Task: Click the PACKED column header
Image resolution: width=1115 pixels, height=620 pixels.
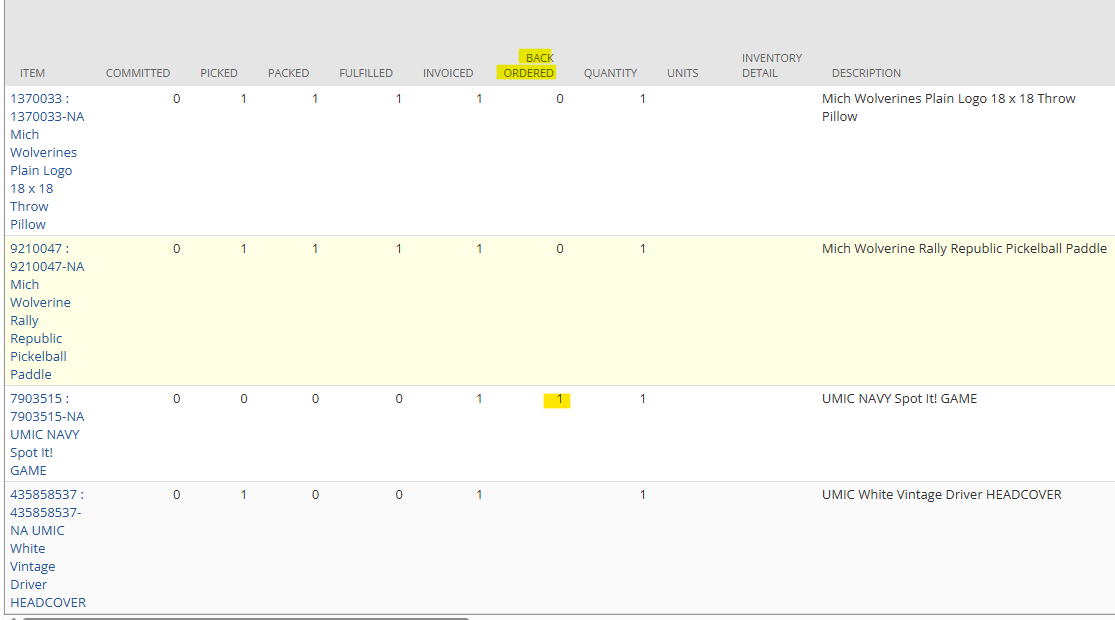Action: click(288, 73)
